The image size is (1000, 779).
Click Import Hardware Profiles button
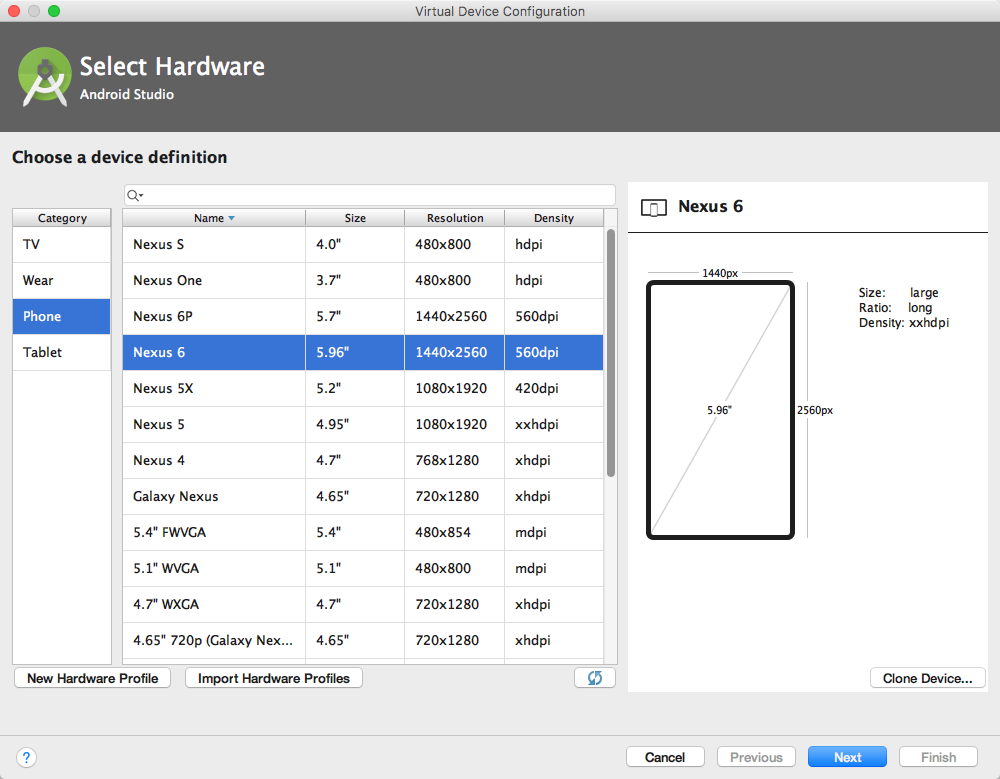pyautogui.click(x=274, y=678)
